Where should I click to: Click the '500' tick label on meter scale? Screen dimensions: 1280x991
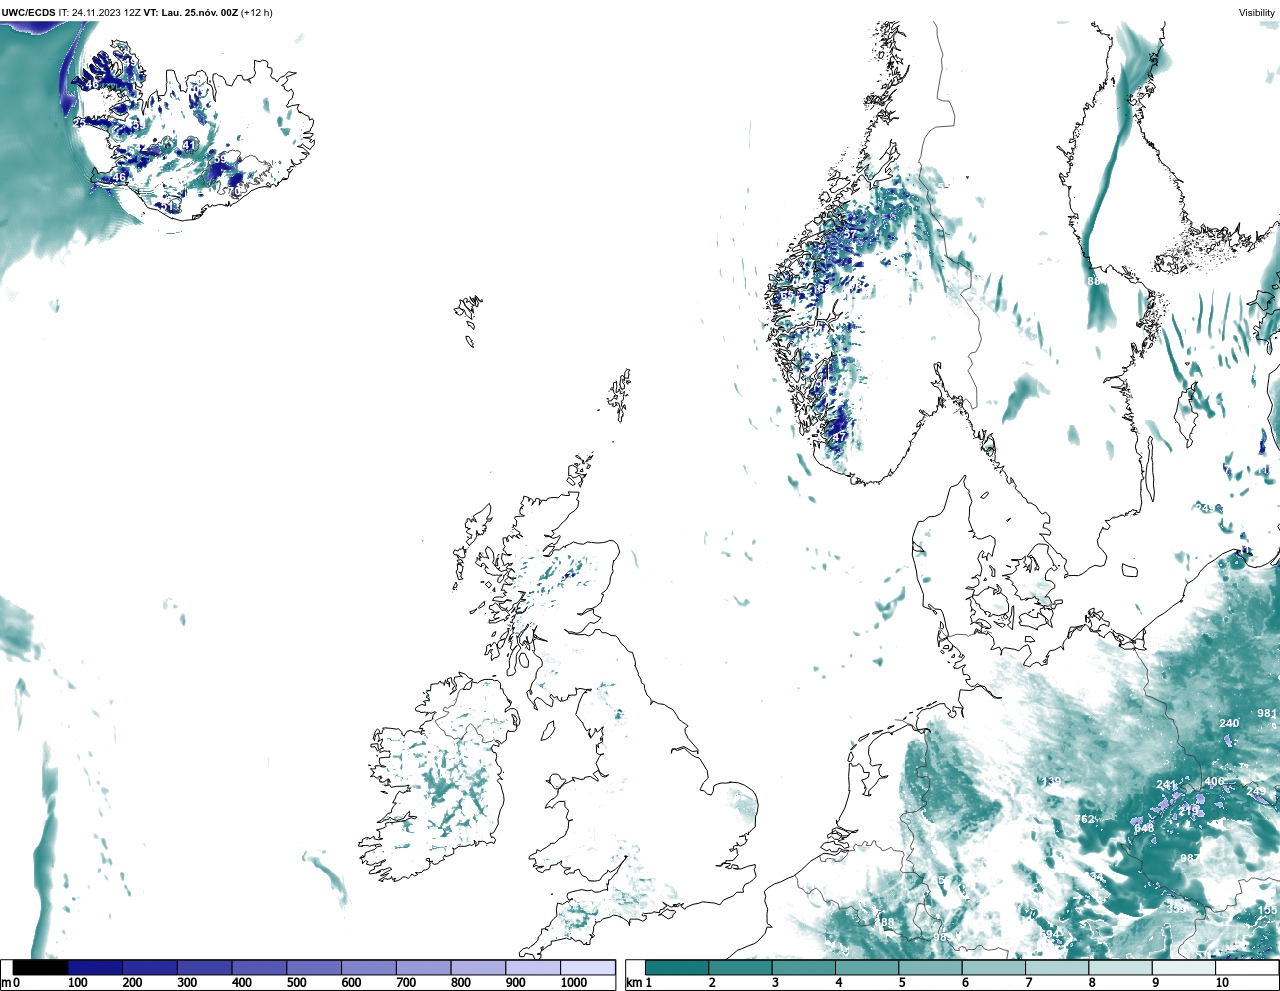click(297, 983)
